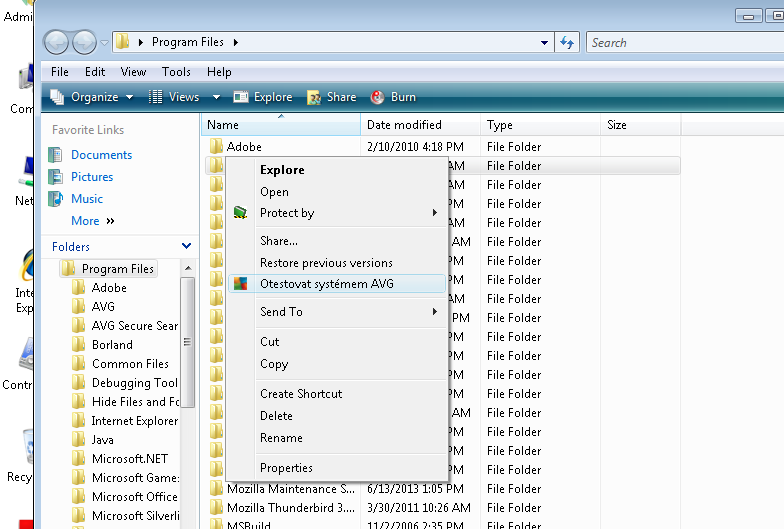Click Burn in the command toolbar
Image resolution: width=784 pixels, height=529 pixels.
394,97
